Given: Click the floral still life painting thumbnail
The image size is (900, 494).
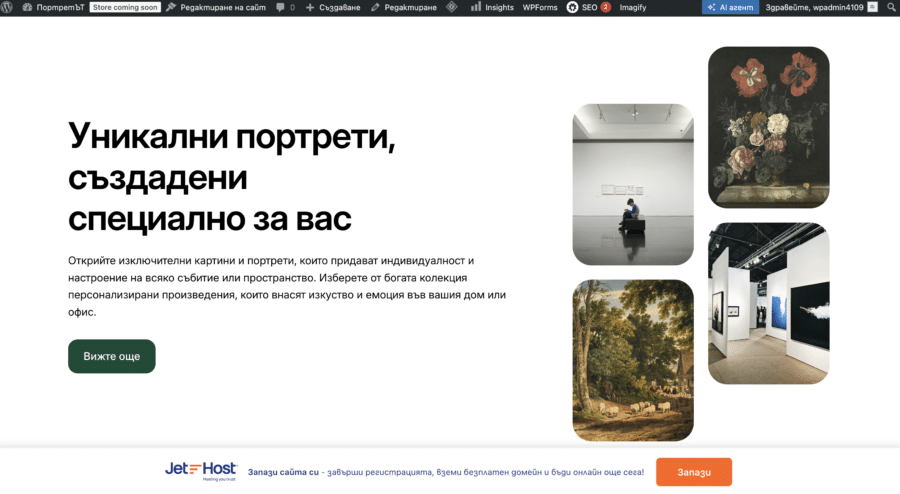Looking at the screenshot, I should pyautogui.click(x=768, y=127).
